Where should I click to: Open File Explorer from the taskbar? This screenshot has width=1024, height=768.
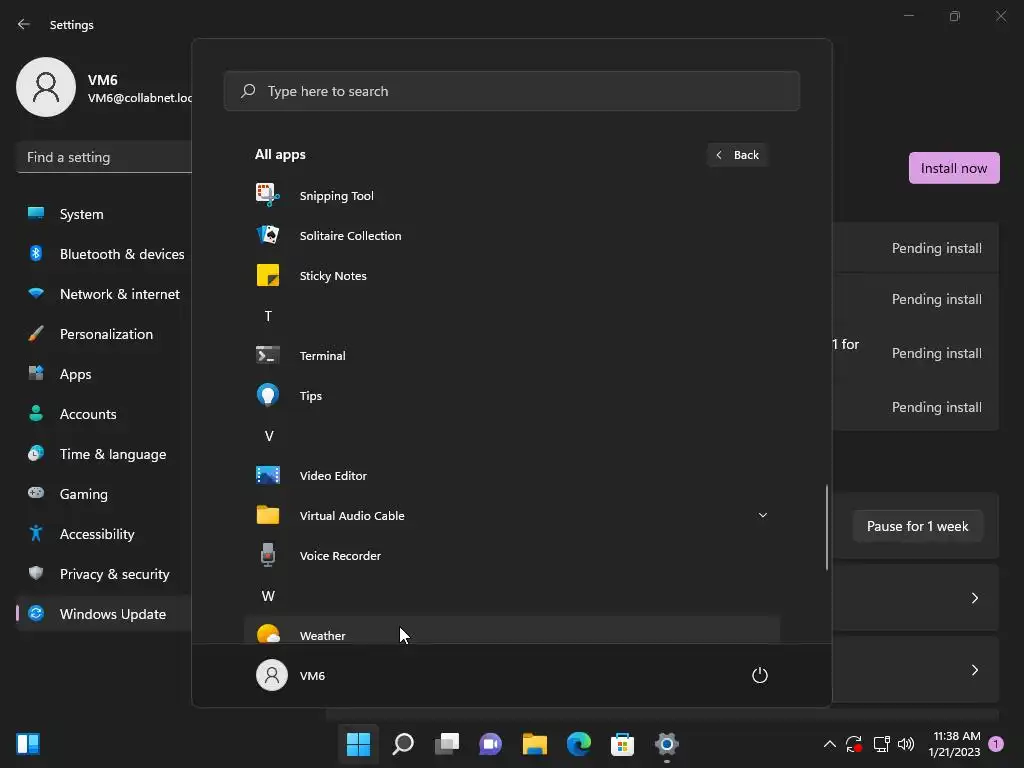pos(534,744)
